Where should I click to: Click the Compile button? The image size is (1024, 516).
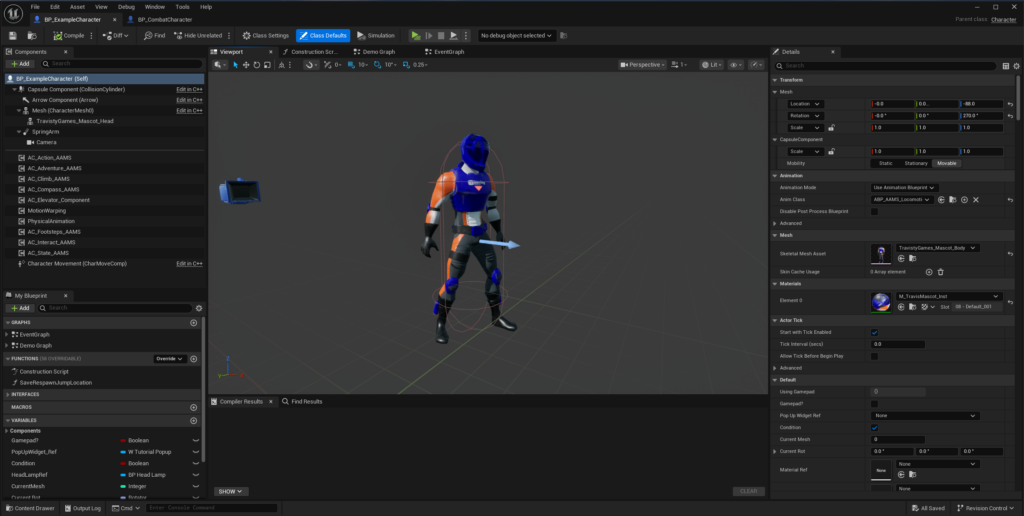click(69, 35)
